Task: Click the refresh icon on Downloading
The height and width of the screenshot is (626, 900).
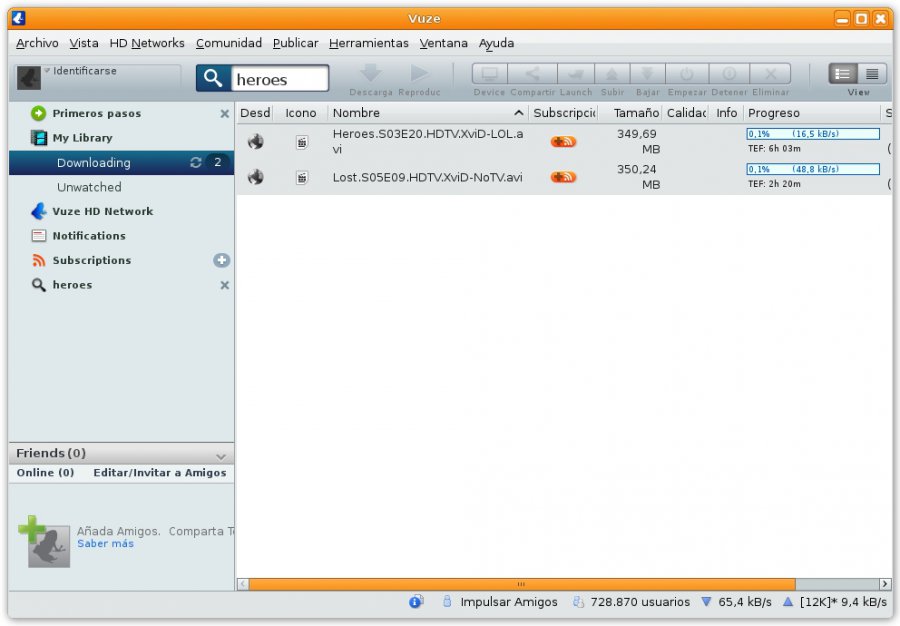Action: 195,162
